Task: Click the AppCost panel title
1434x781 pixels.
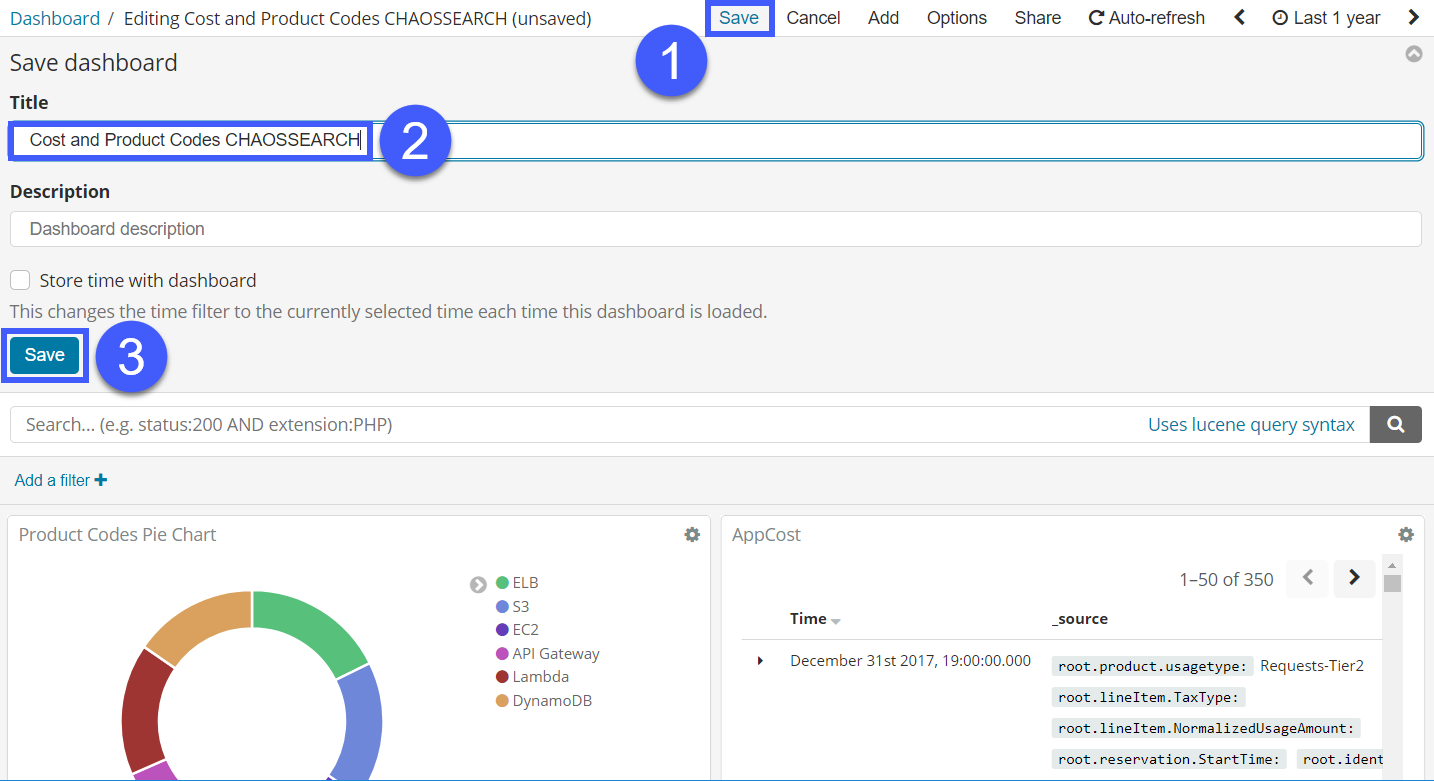Action: 766,535
